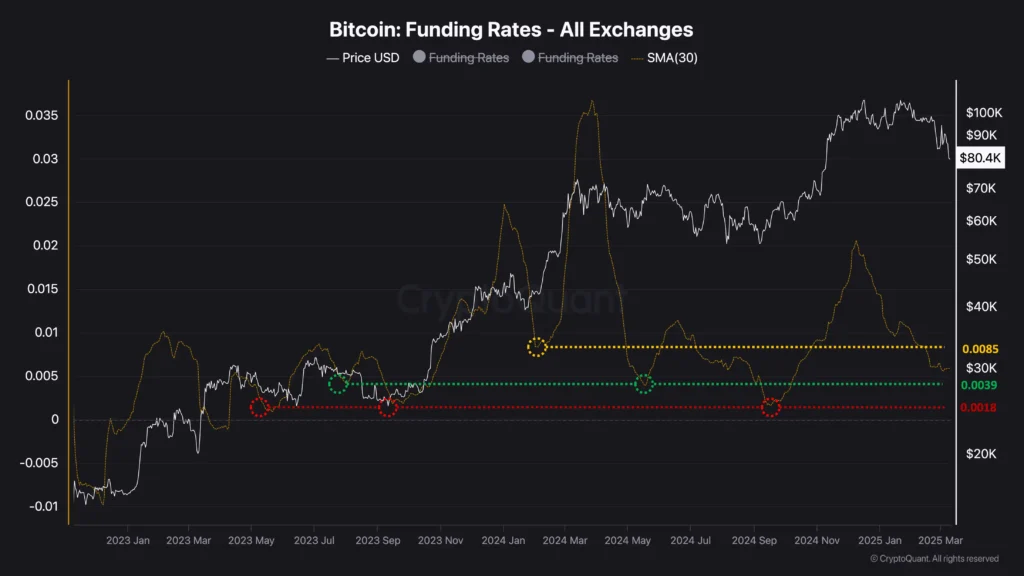Select the red circle near 2023 Sep
1024x576 pixels.
(388, 407)
